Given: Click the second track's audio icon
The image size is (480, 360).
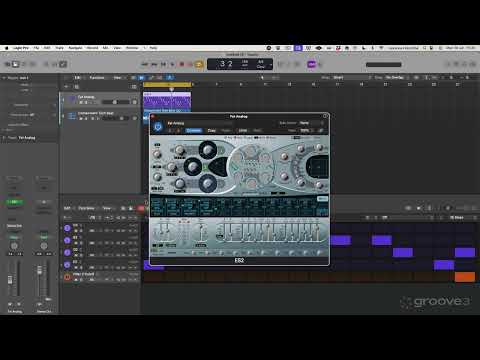Looking at the screenshot, I should click(72, 116).
